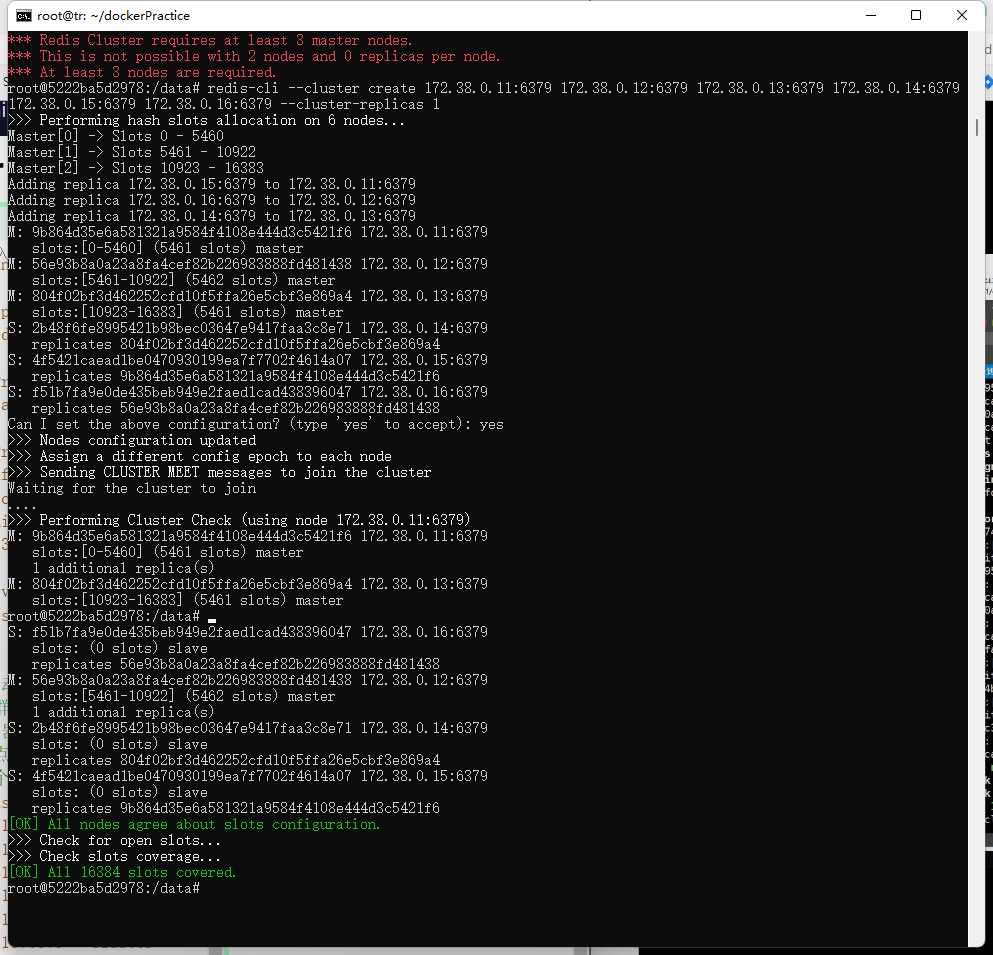Click 'Adding replica 172.38.0.16:6379 to 172.38.0.12:6379'
The width and height of the screenshot is (993, 955).
coord(212,200)
